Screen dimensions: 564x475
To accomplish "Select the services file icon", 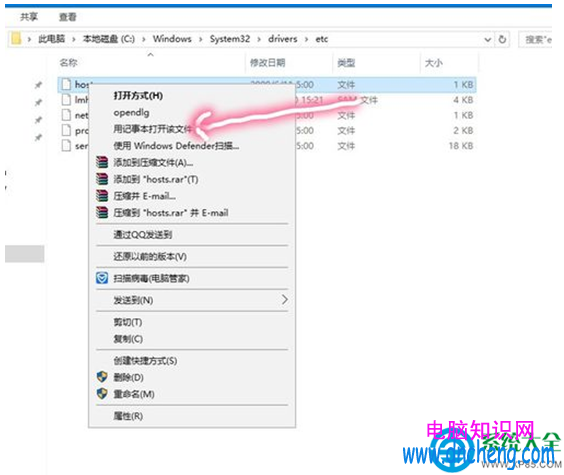I will 66,146.
